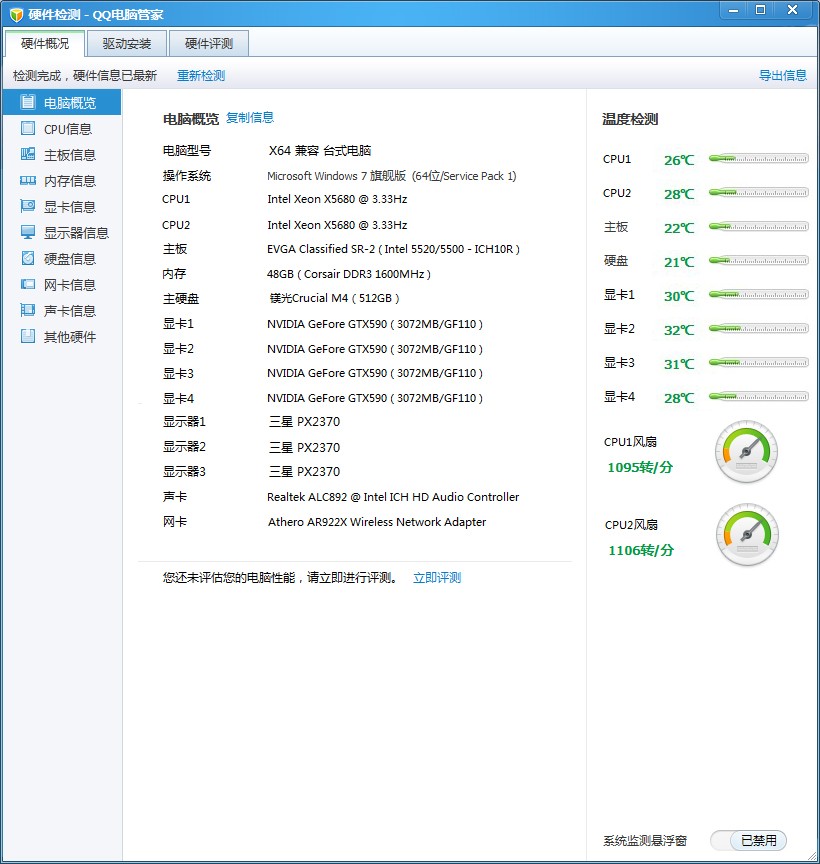Click the 电脑概览 sidebar icon
The height and width of the screenshot is (864, 820).
coord(28,102)
